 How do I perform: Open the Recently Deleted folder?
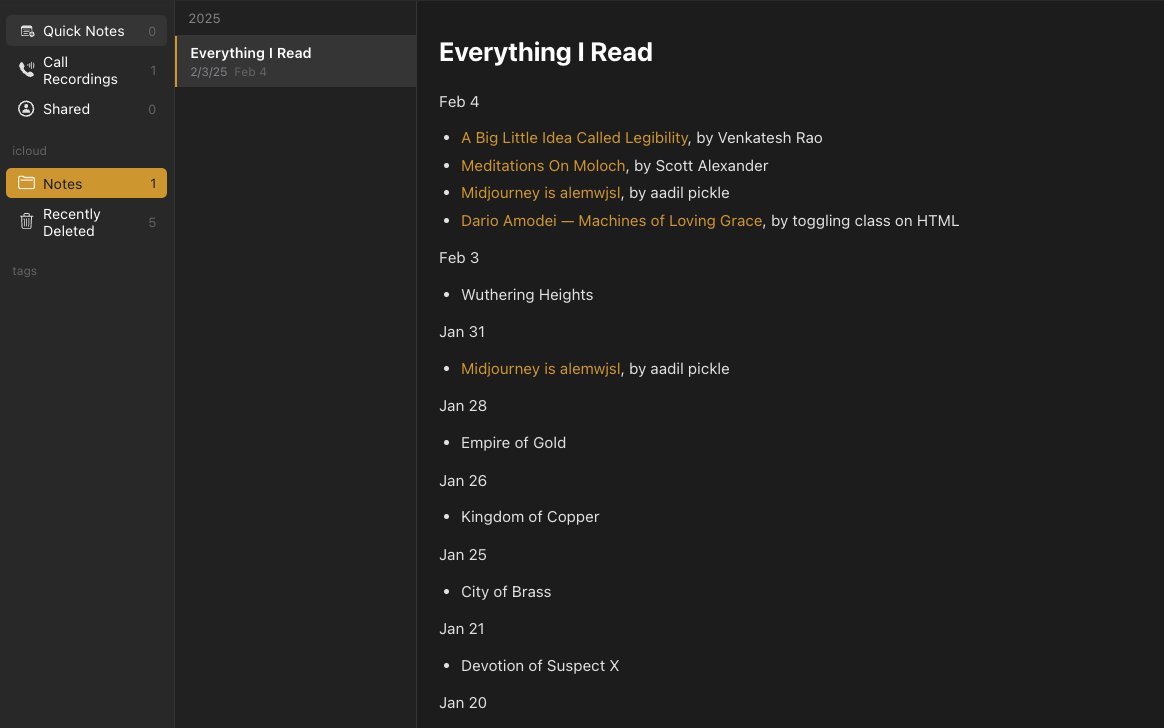pyautogui.click(x=86, y=223)
